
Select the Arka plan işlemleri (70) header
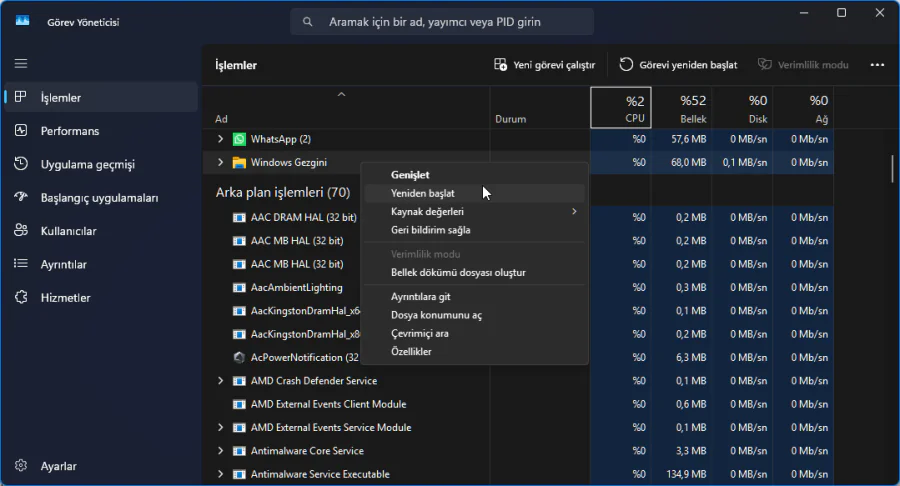pyautogui.click(x=283, y=192)
